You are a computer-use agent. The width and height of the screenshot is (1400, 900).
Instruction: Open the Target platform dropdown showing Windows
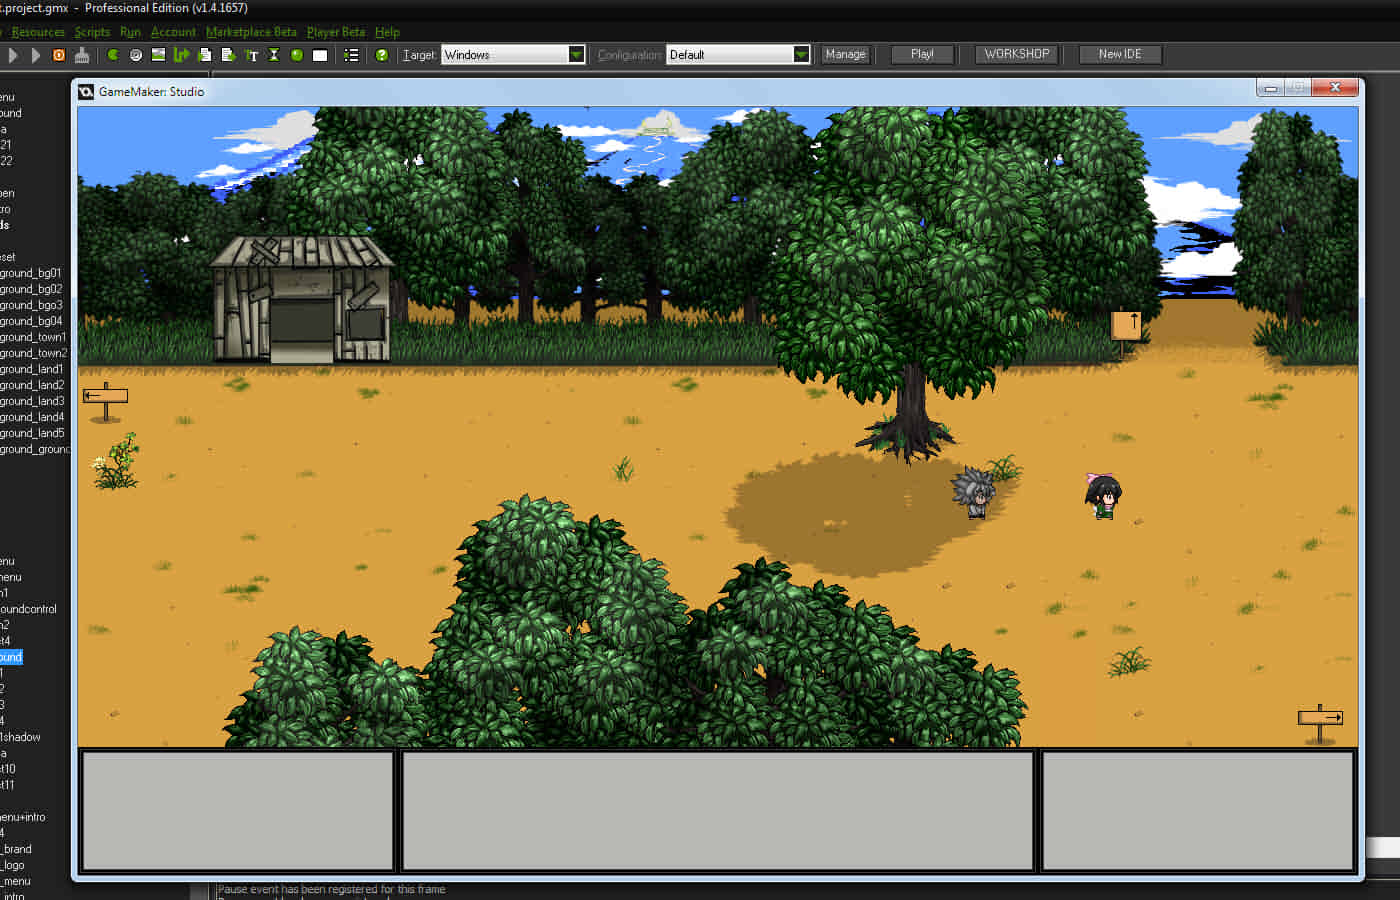tap(513, 54)
